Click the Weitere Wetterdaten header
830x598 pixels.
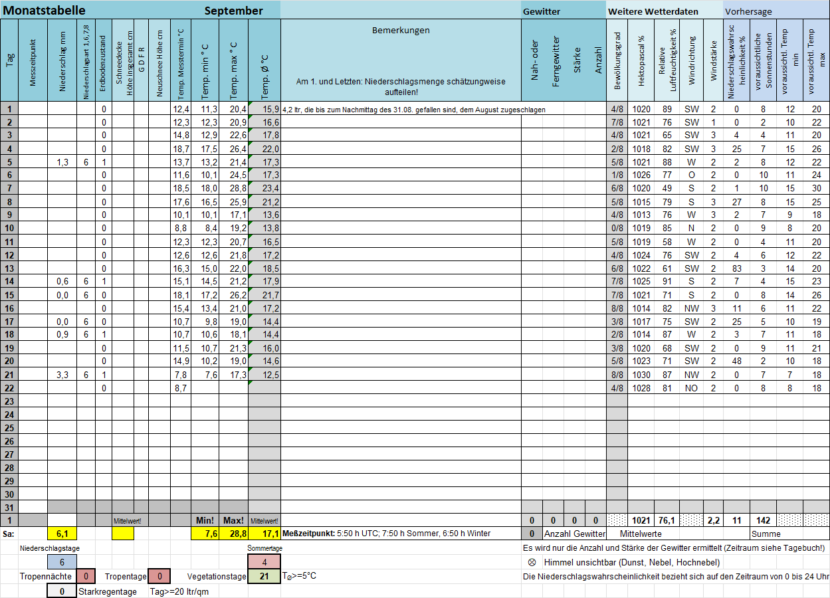pos(665,11)
